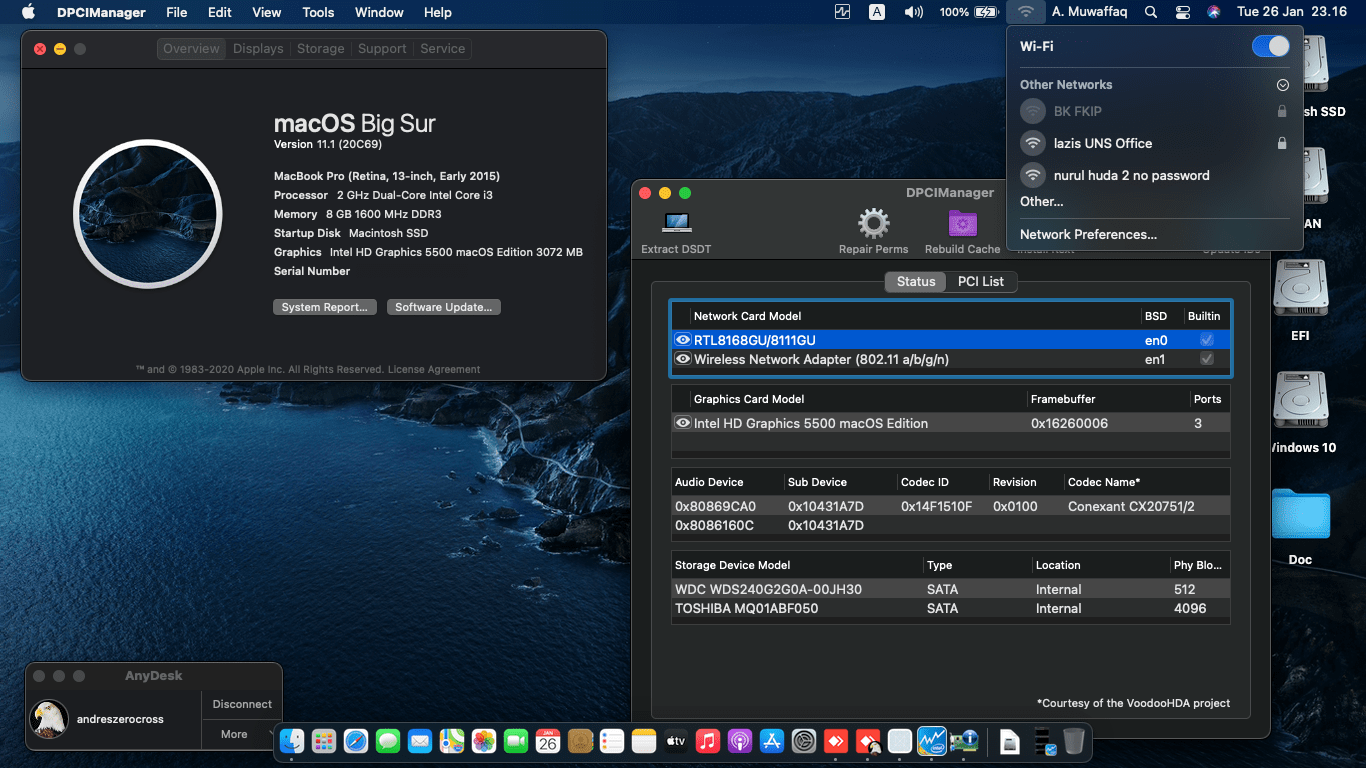Switch to the PCI List tab
Screen dimensions: 1366x768
click(981, 281)
